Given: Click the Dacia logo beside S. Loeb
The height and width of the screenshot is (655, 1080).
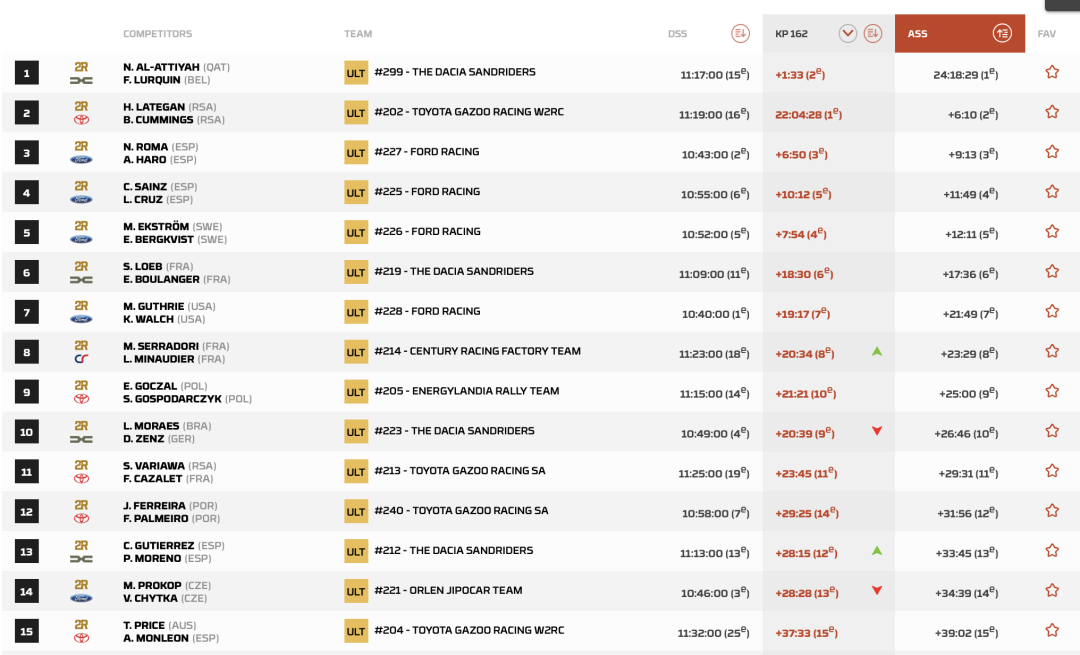Looking at the screenshot, I should click(81, 280).
